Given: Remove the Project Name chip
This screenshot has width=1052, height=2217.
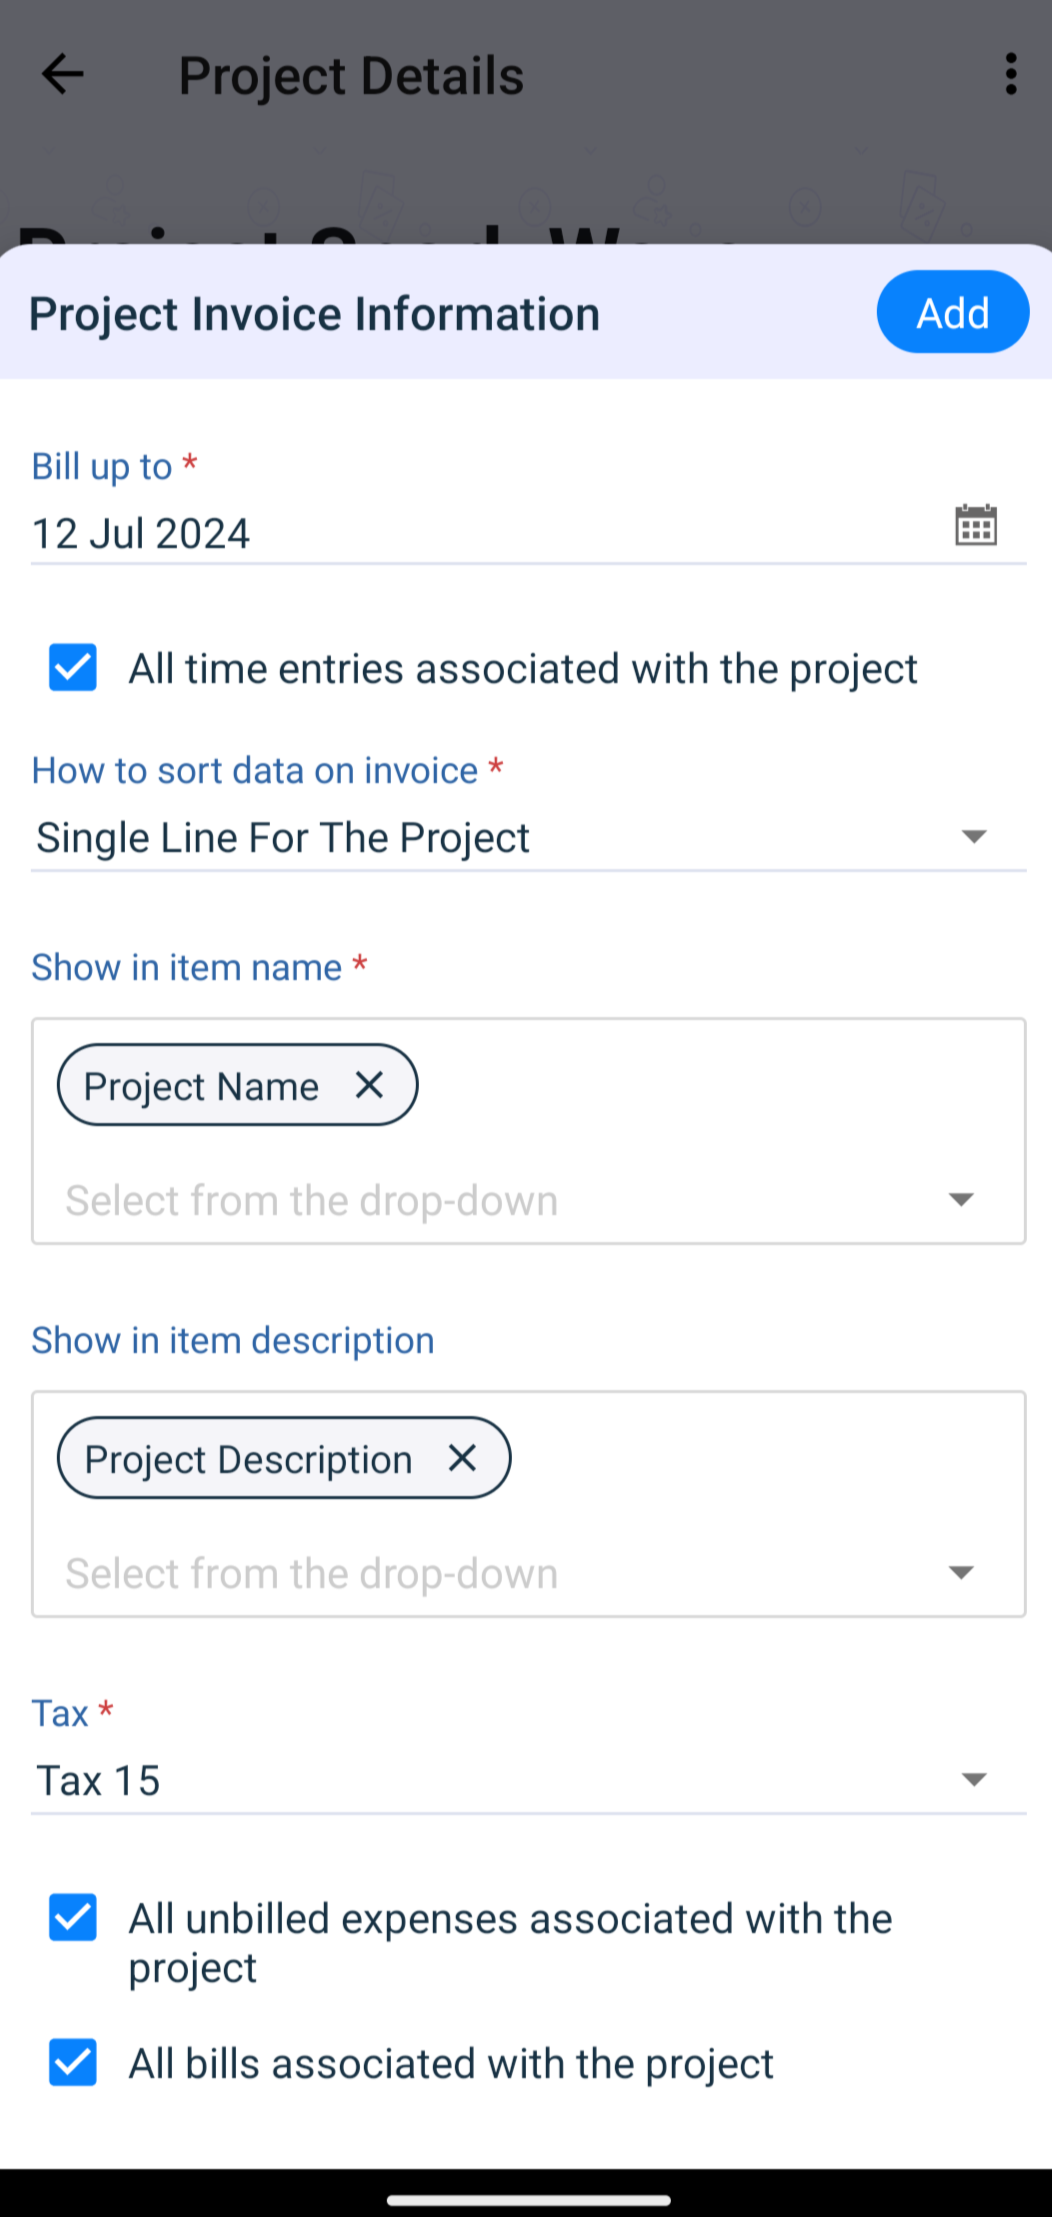Looking at the screenshot, I should click(x=369, y=1085).
